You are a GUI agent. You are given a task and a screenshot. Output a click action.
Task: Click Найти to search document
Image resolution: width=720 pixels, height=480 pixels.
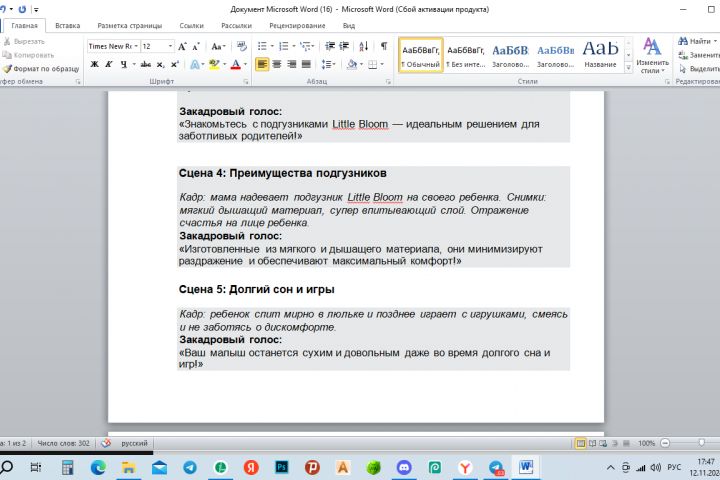tap(697, 41)
